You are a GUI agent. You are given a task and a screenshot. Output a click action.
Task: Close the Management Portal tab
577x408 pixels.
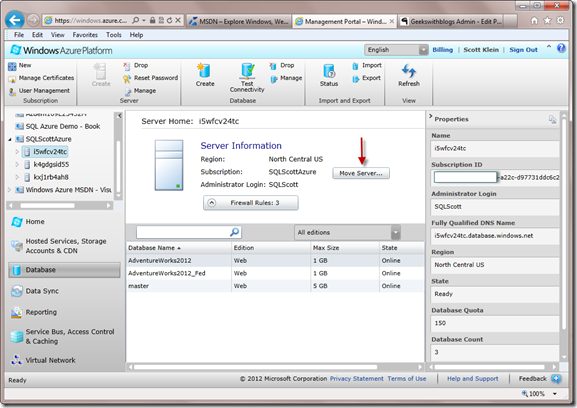click(x=392, y=22)
